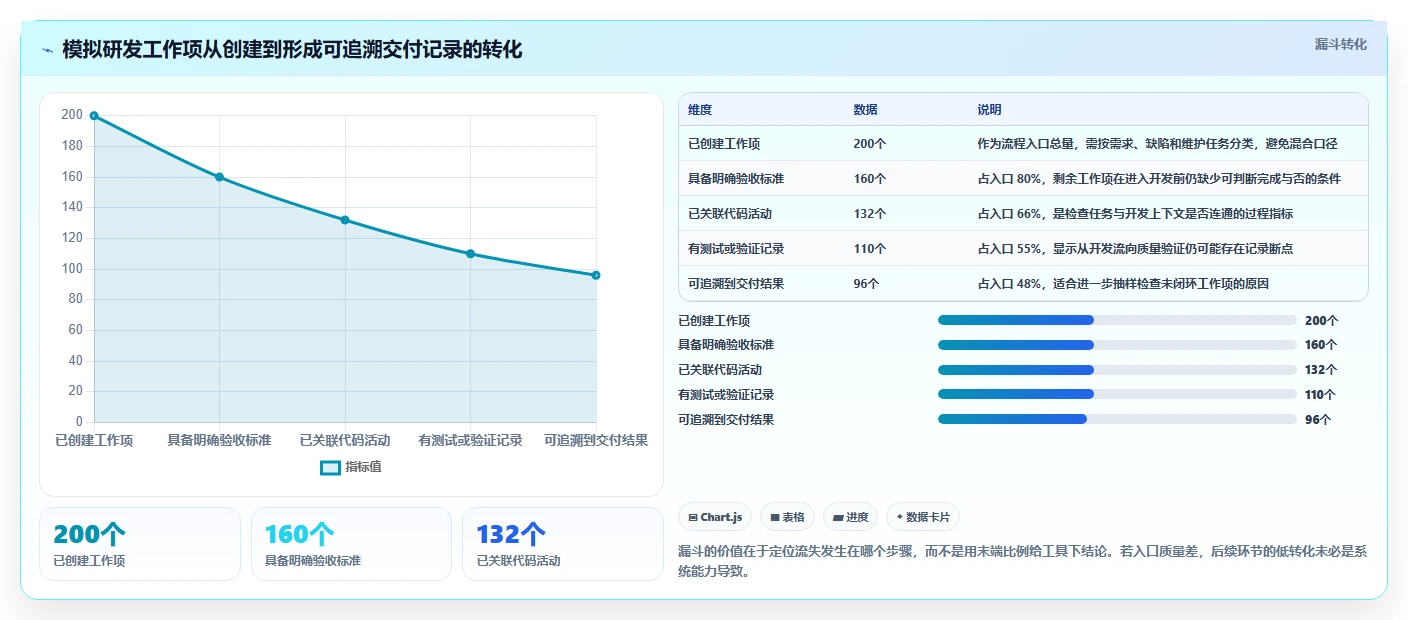Click the Chart.js tag chip
The image size is (1408, 620).
click(715, 517)
